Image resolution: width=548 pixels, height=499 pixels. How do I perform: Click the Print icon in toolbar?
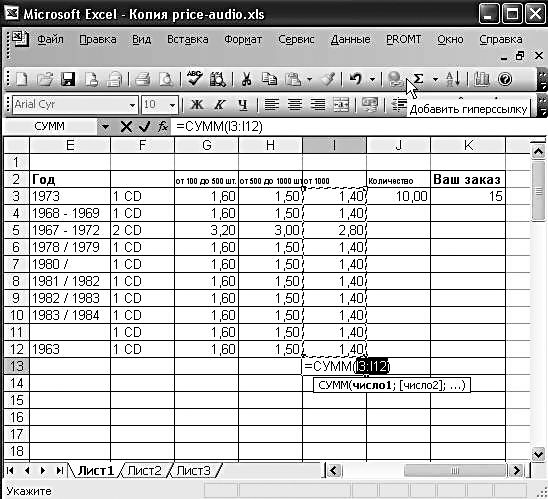(x=142, y=79)
